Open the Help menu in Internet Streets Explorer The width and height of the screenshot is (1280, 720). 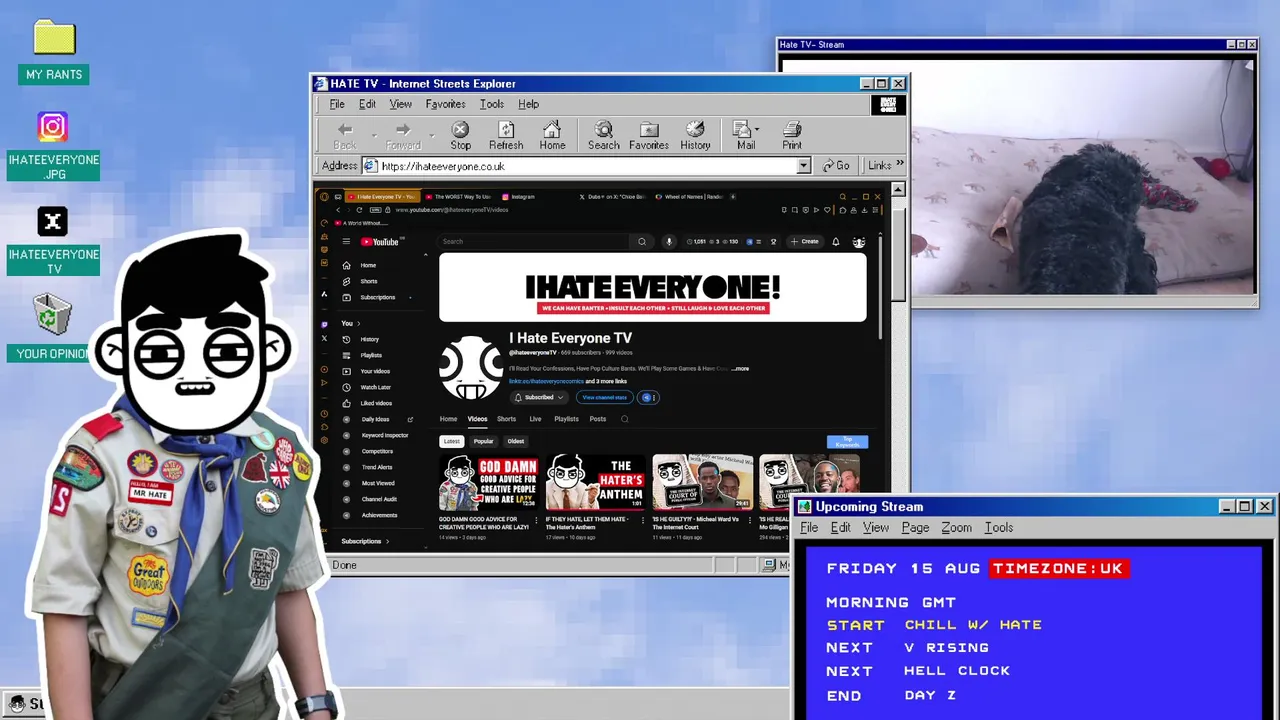528,104
